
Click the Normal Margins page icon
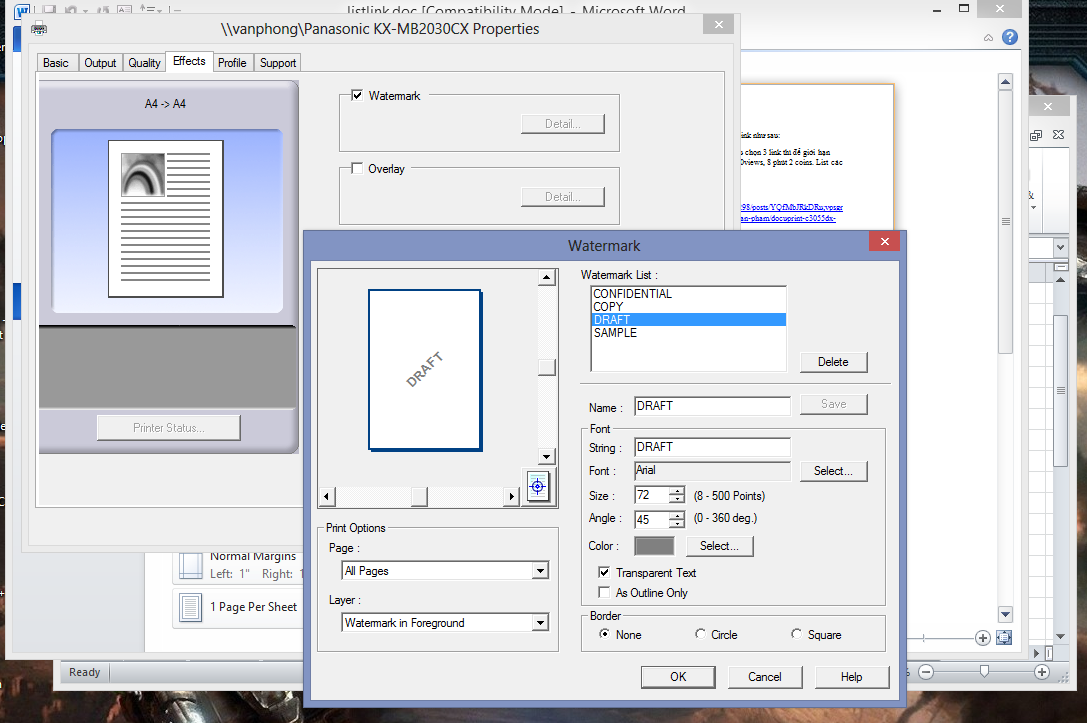(190, 566)
